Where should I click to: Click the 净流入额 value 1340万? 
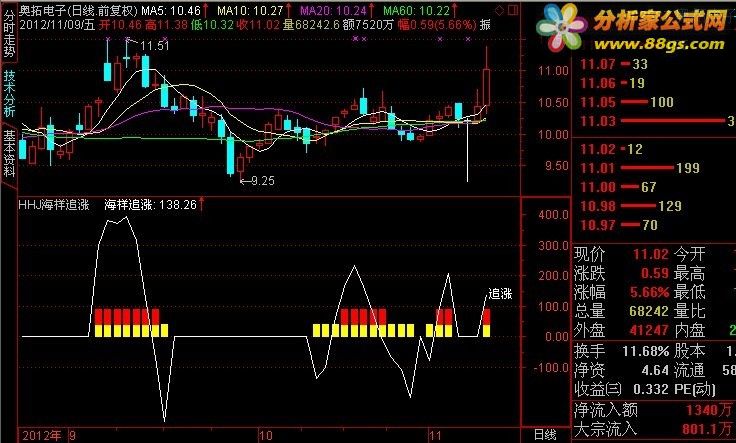tap(709, 411)
